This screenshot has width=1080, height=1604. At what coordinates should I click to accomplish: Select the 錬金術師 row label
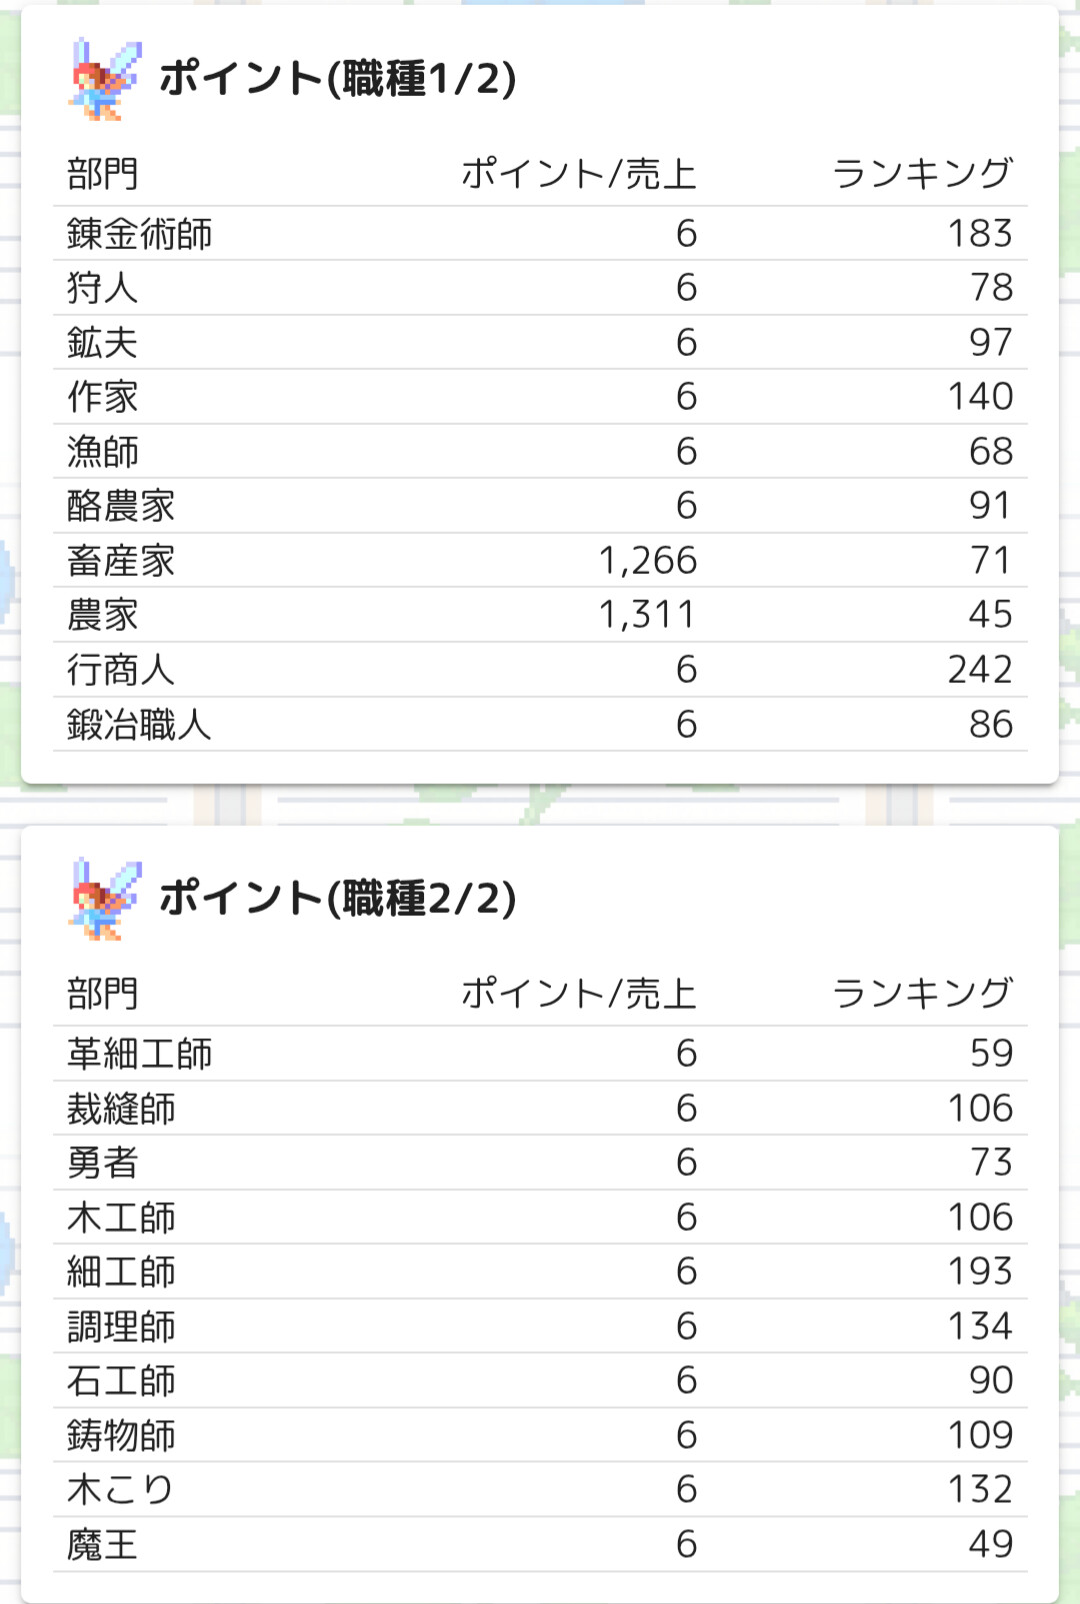[139, 234]
